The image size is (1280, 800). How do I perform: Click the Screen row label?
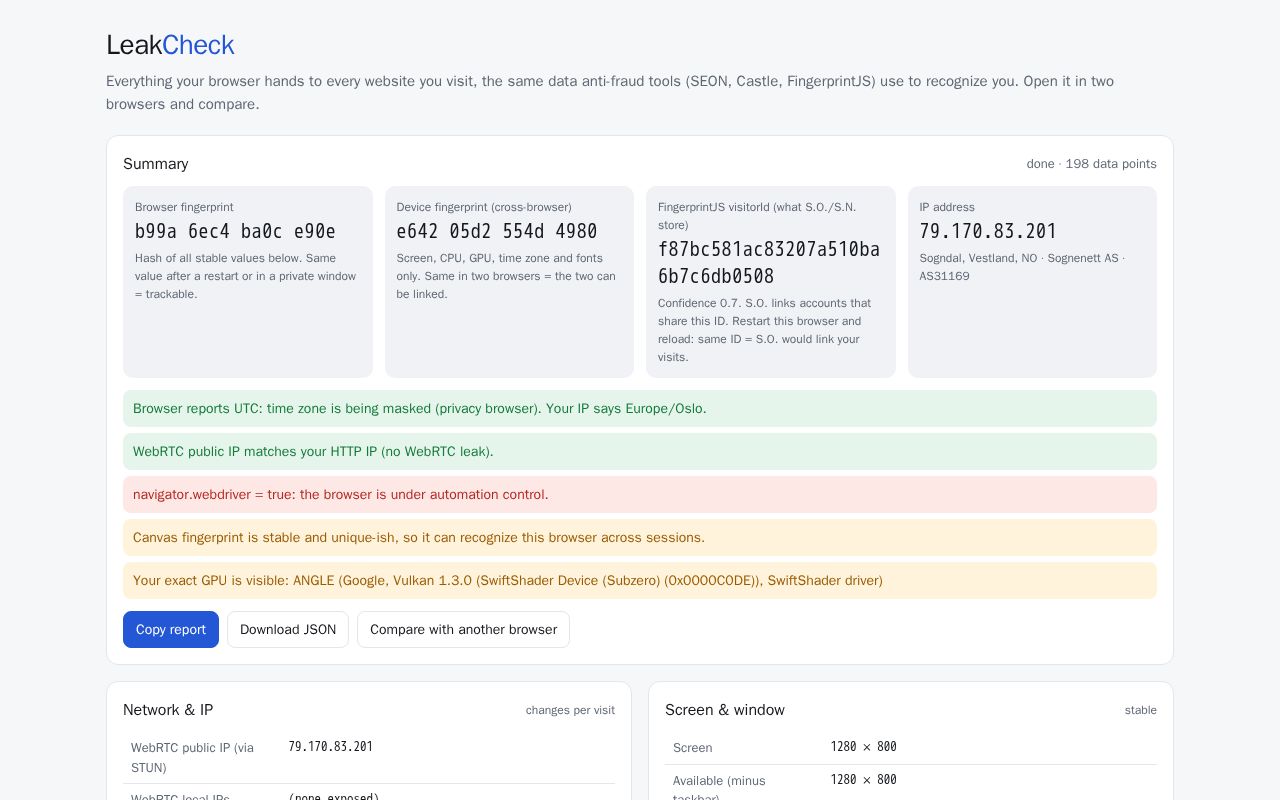coord(693,748)
